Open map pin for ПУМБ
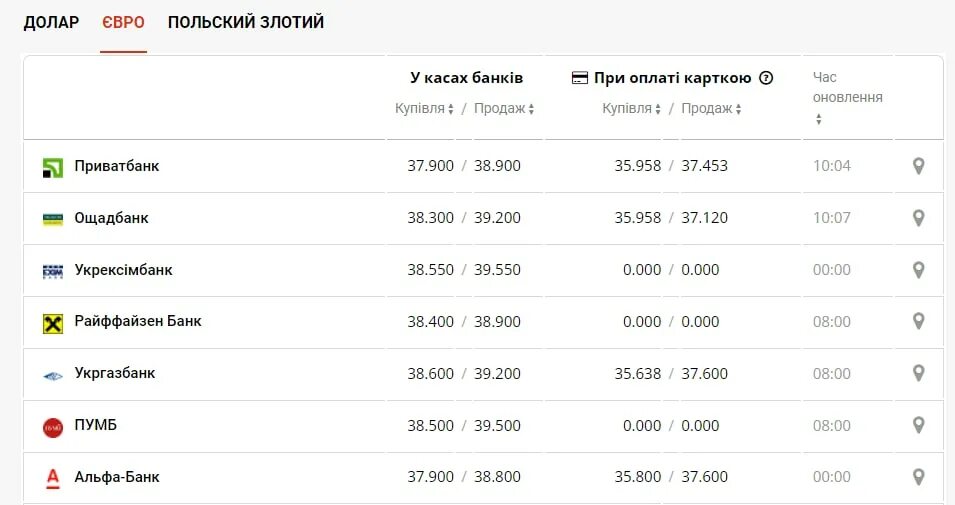 [x=918, y=425]
